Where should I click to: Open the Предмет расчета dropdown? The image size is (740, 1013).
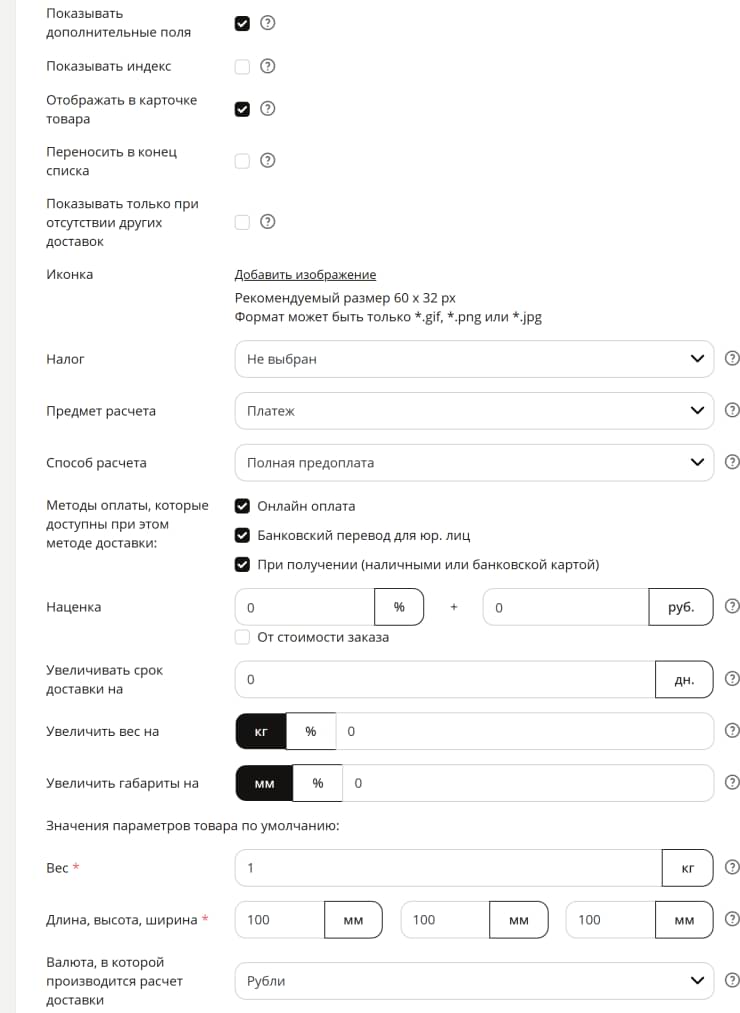474,411
